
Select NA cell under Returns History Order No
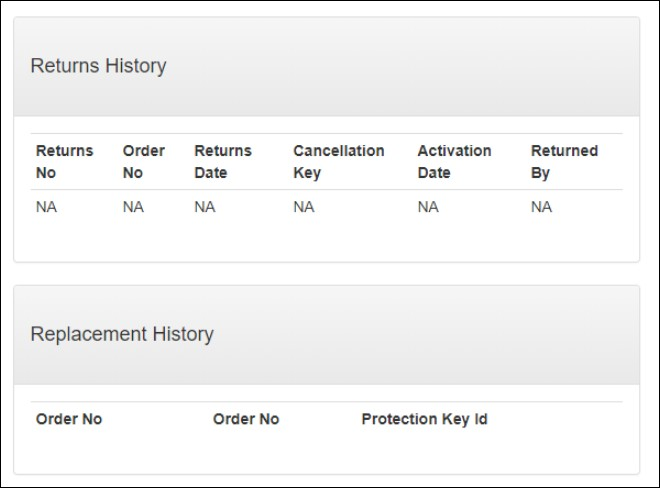(133, 207)
